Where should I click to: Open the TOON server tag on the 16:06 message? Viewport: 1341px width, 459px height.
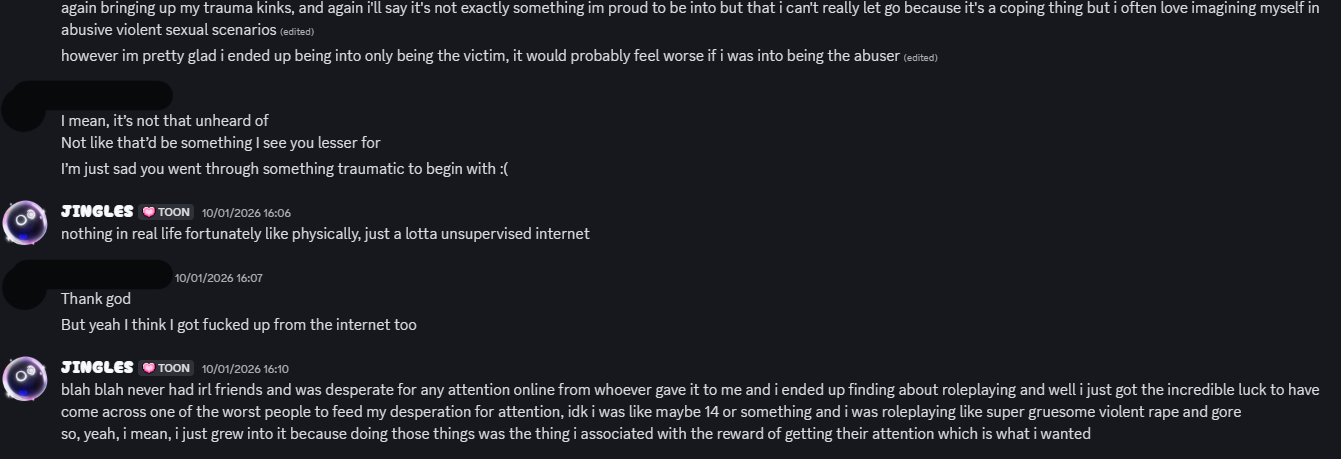pyautogui.click(x=166, y=213)
